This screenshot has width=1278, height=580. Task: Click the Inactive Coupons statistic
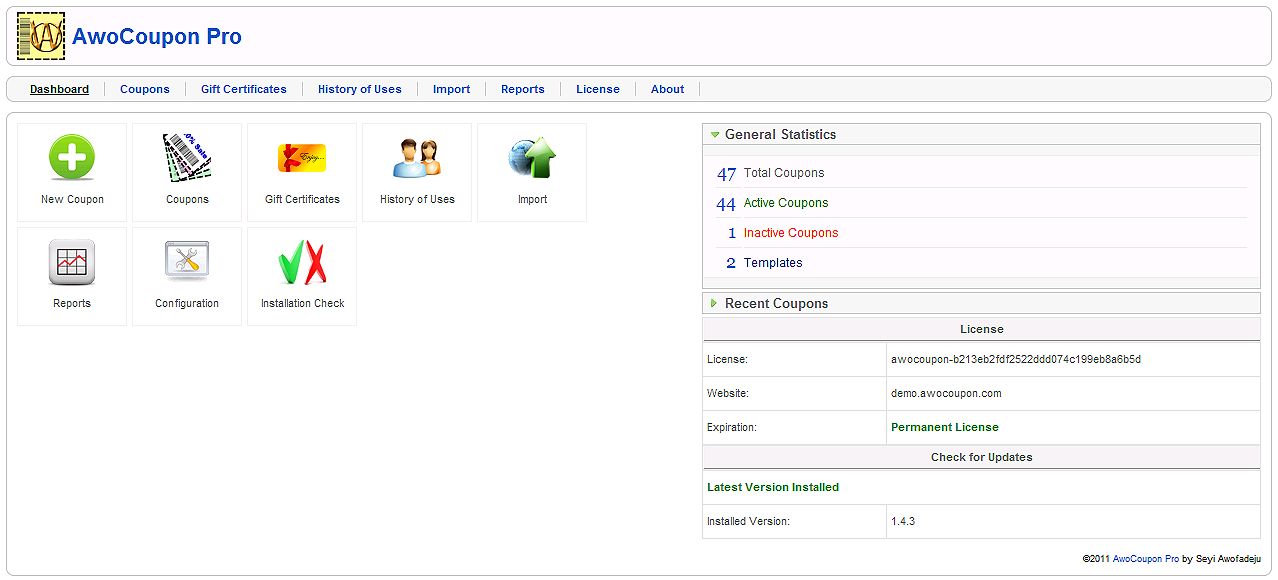pos(791,233)
